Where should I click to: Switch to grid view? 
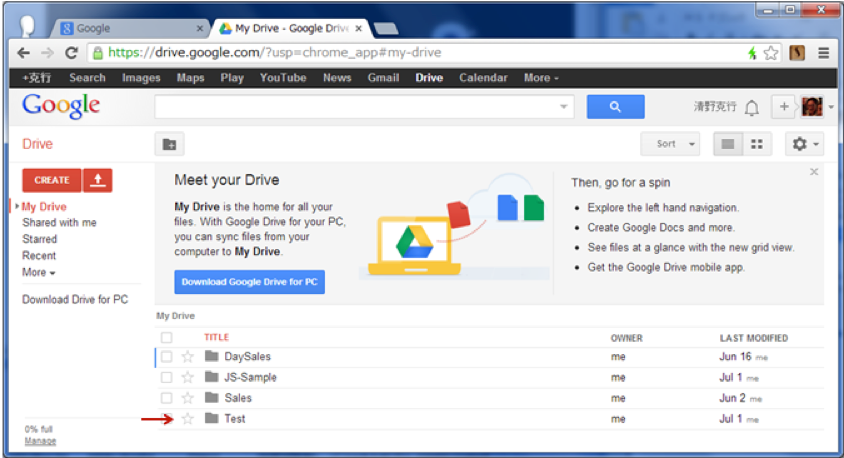(x=757, y=144)
